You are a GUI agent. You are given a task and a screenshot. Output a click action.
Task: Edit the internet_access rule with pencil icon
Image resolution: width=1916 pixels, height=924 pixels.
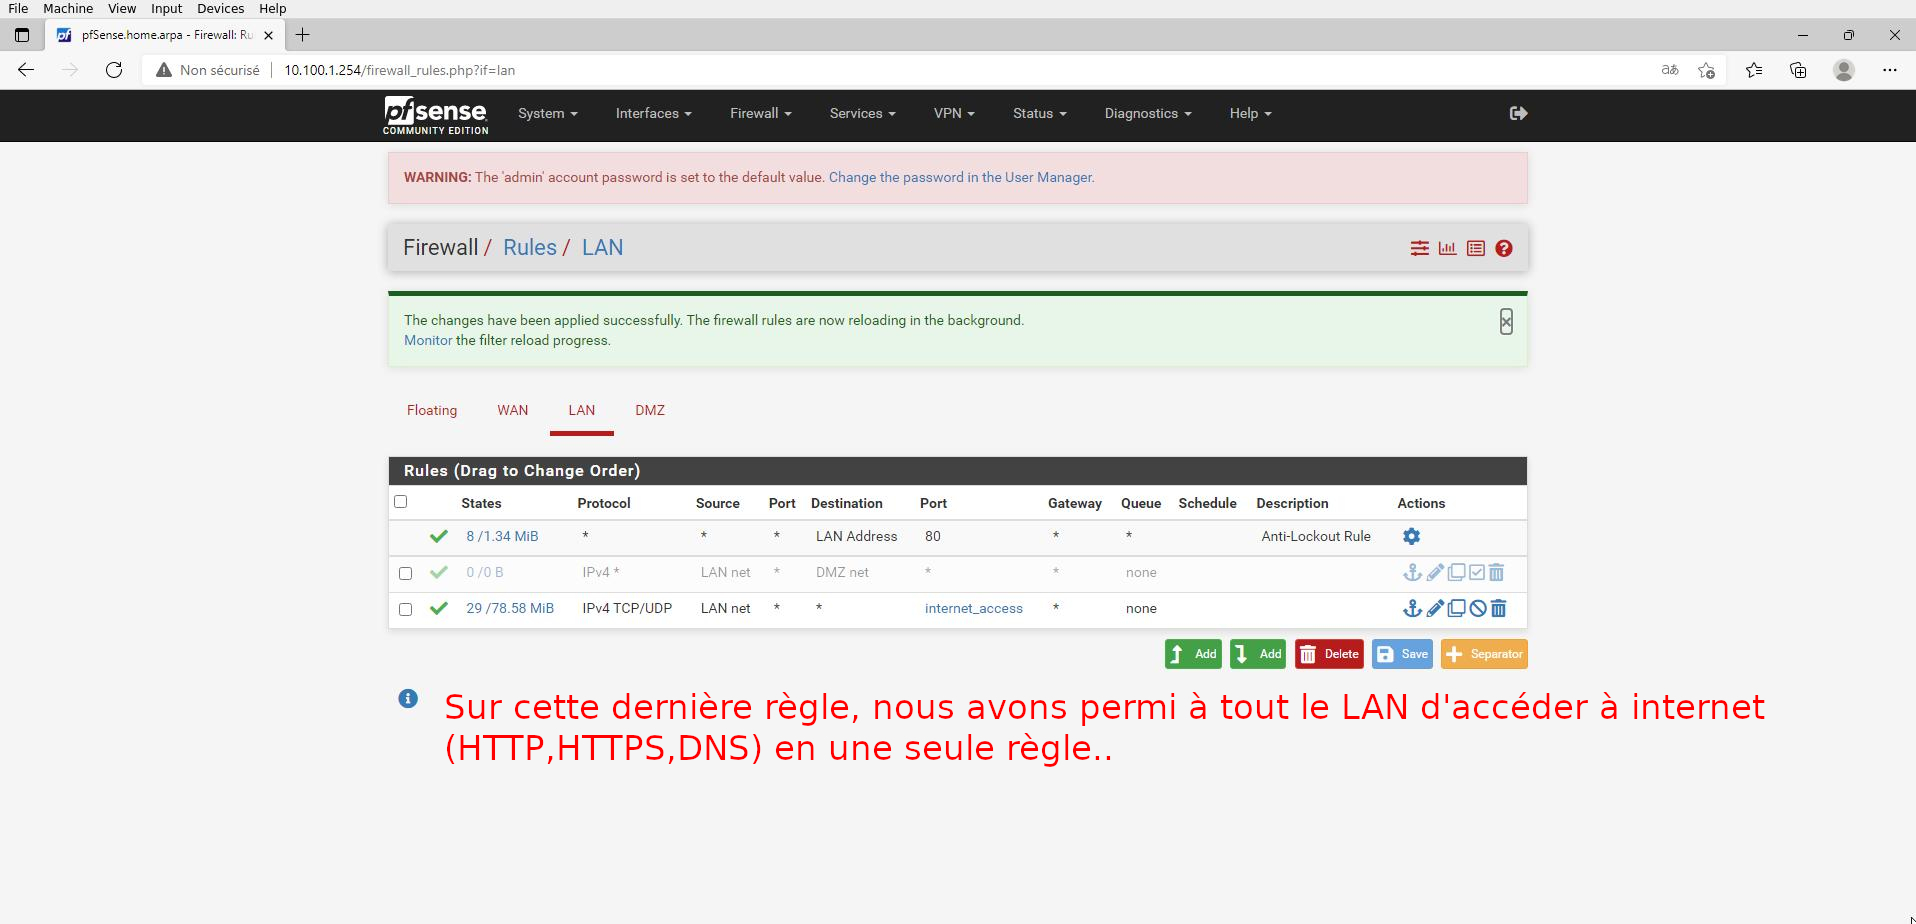click(x=1435, y=608)
